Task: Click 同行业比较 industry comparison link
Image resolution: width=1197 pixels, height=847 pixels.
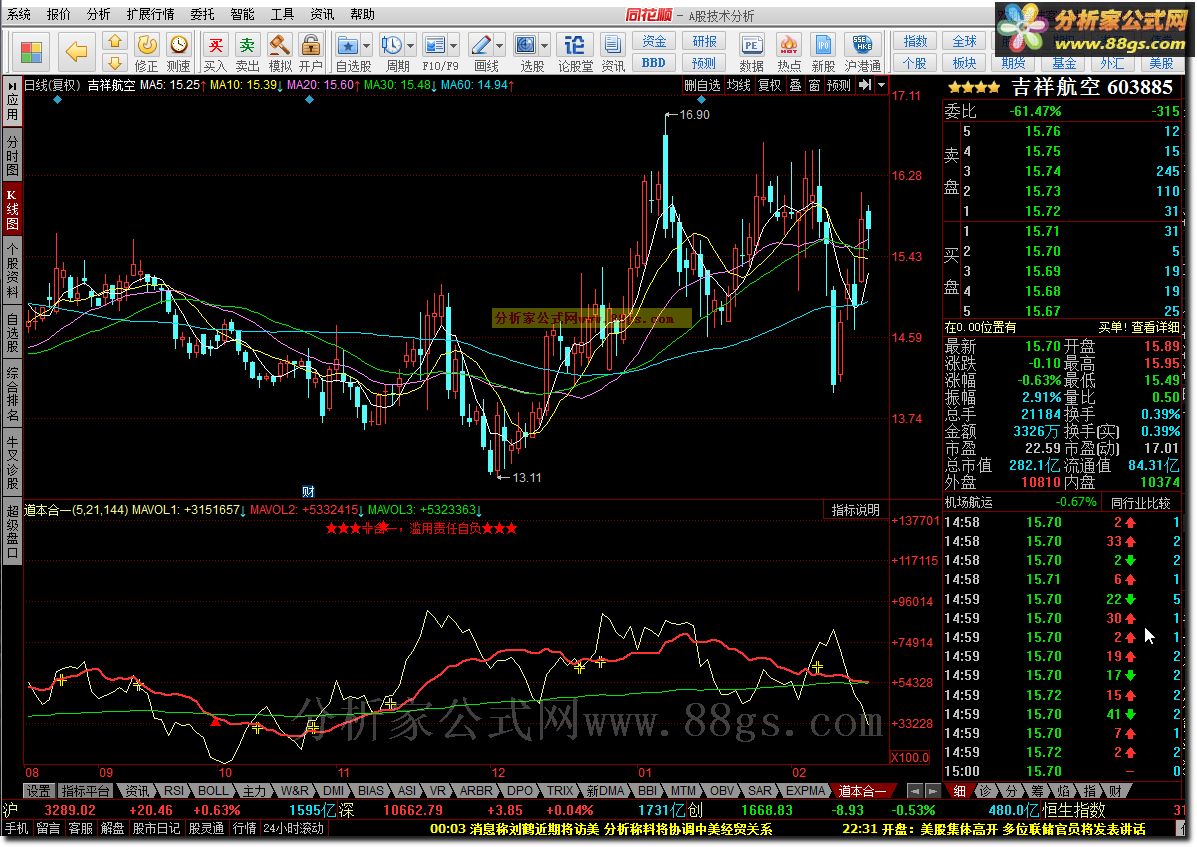Action: tap(1140, 503)
